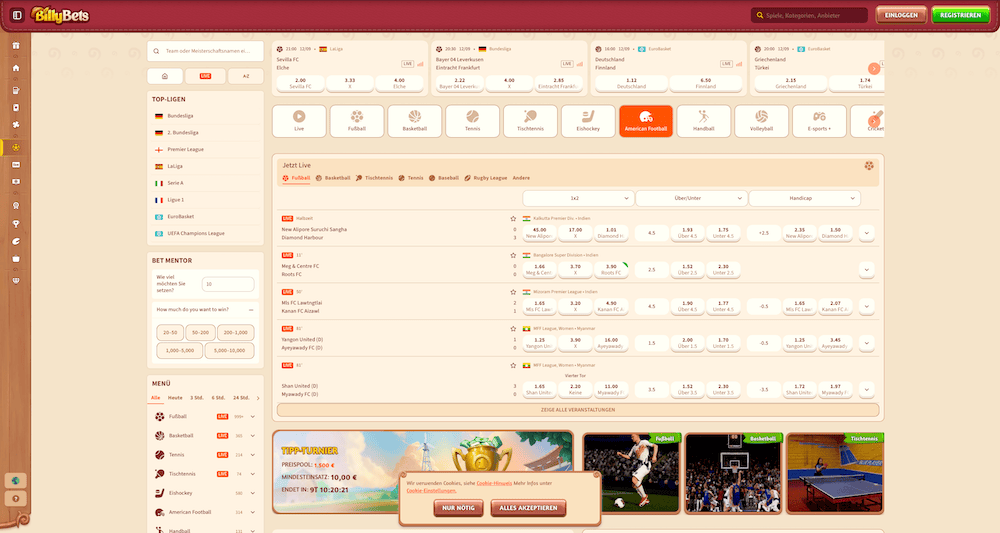This screenshot has width=1000, height=533.
Task: Click Alles Akzeptieren in cookie banner
Action: (x=528, y=508)
